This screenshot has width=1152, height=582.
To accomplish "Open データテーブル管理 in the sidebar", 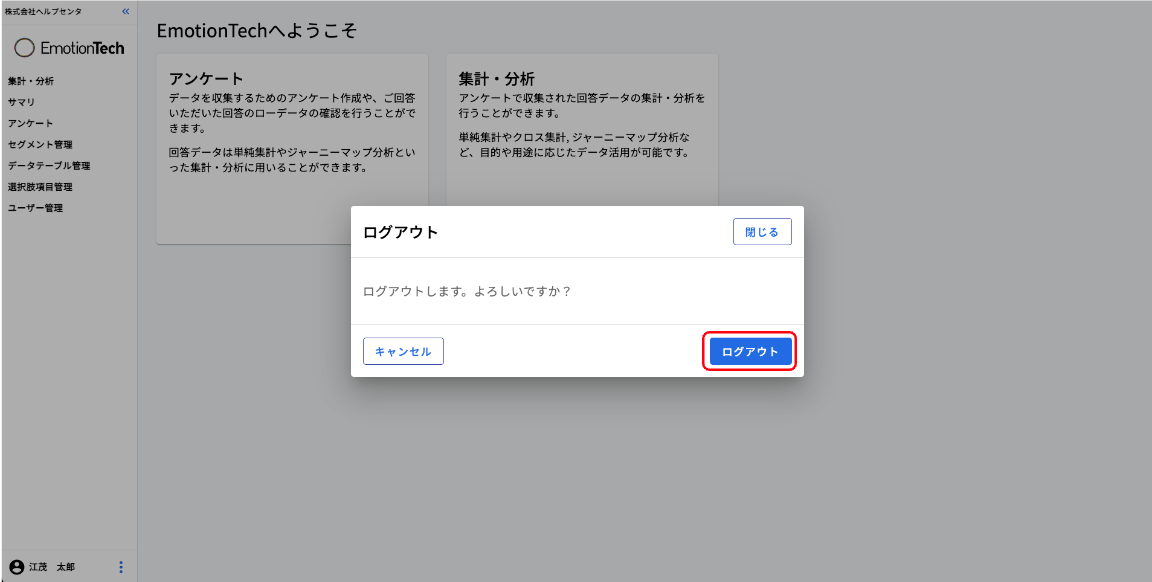I will point(49,166).
